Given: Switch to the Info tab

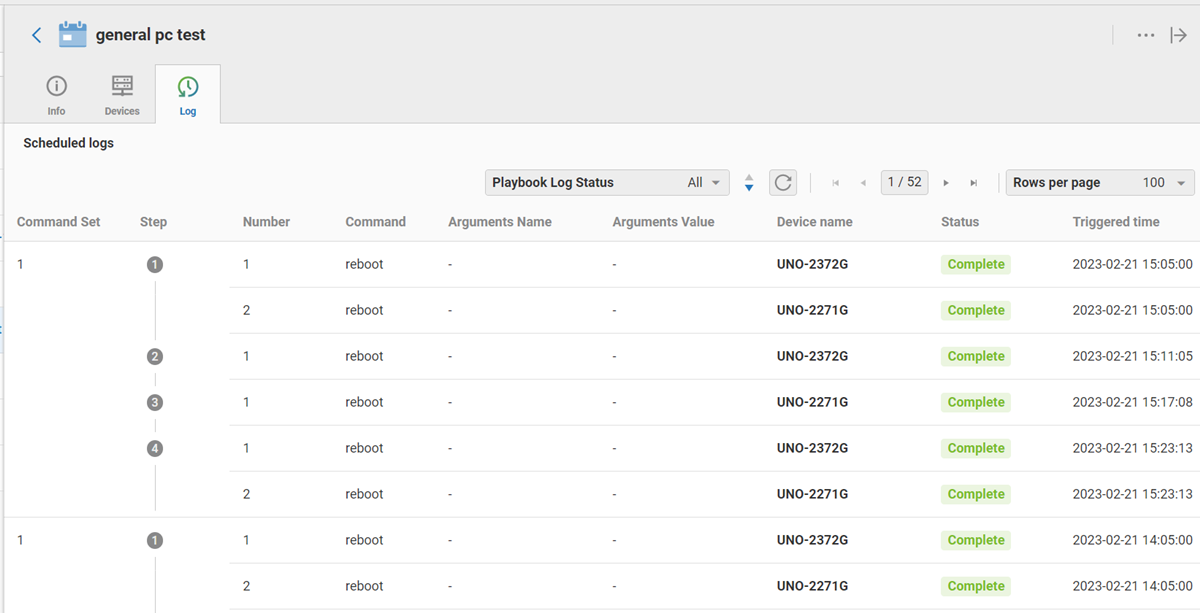Looking at the screenshot, I should (57, 95).
